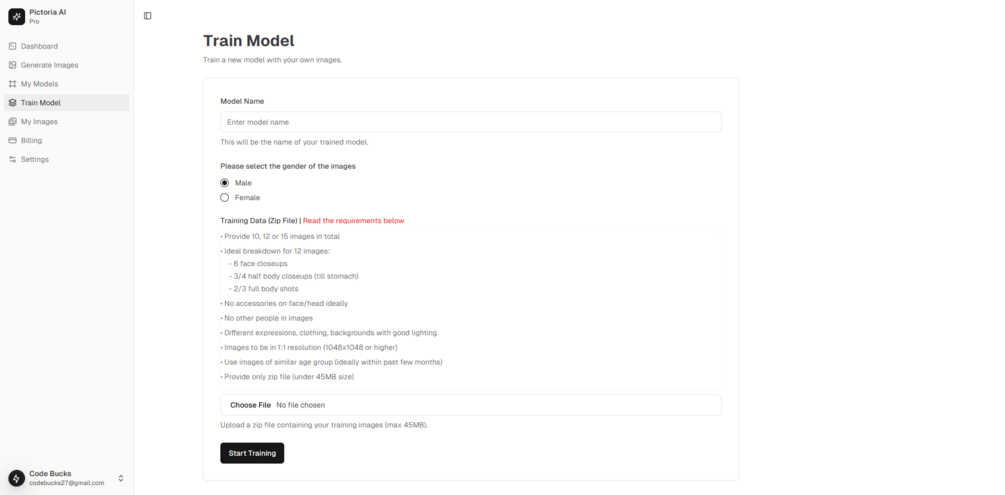This screenshot has width=1005, height=495.
Task: Click the Settings sliders icon
Action: coord(12,160)
